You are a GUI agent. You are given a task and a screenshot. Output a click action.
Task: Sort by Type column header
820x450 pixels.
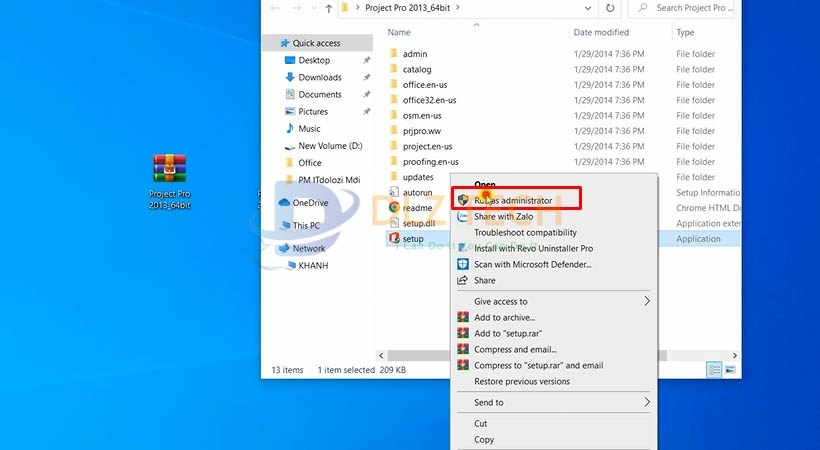coord(685,32)
